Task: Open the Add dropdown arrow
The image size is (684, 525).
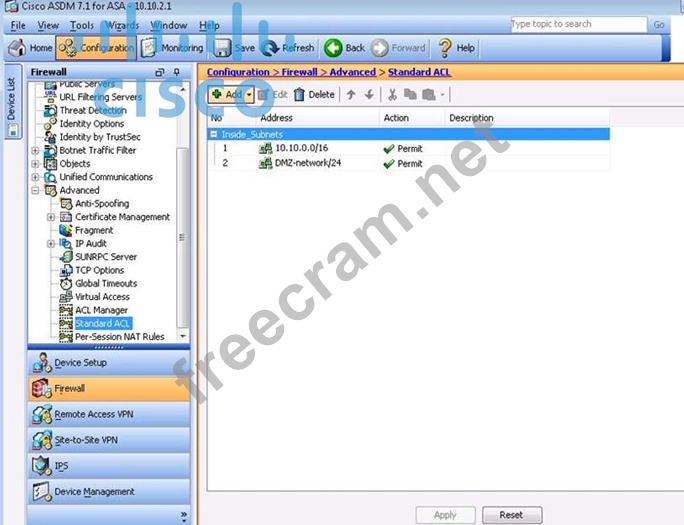Action: [249, 94]
